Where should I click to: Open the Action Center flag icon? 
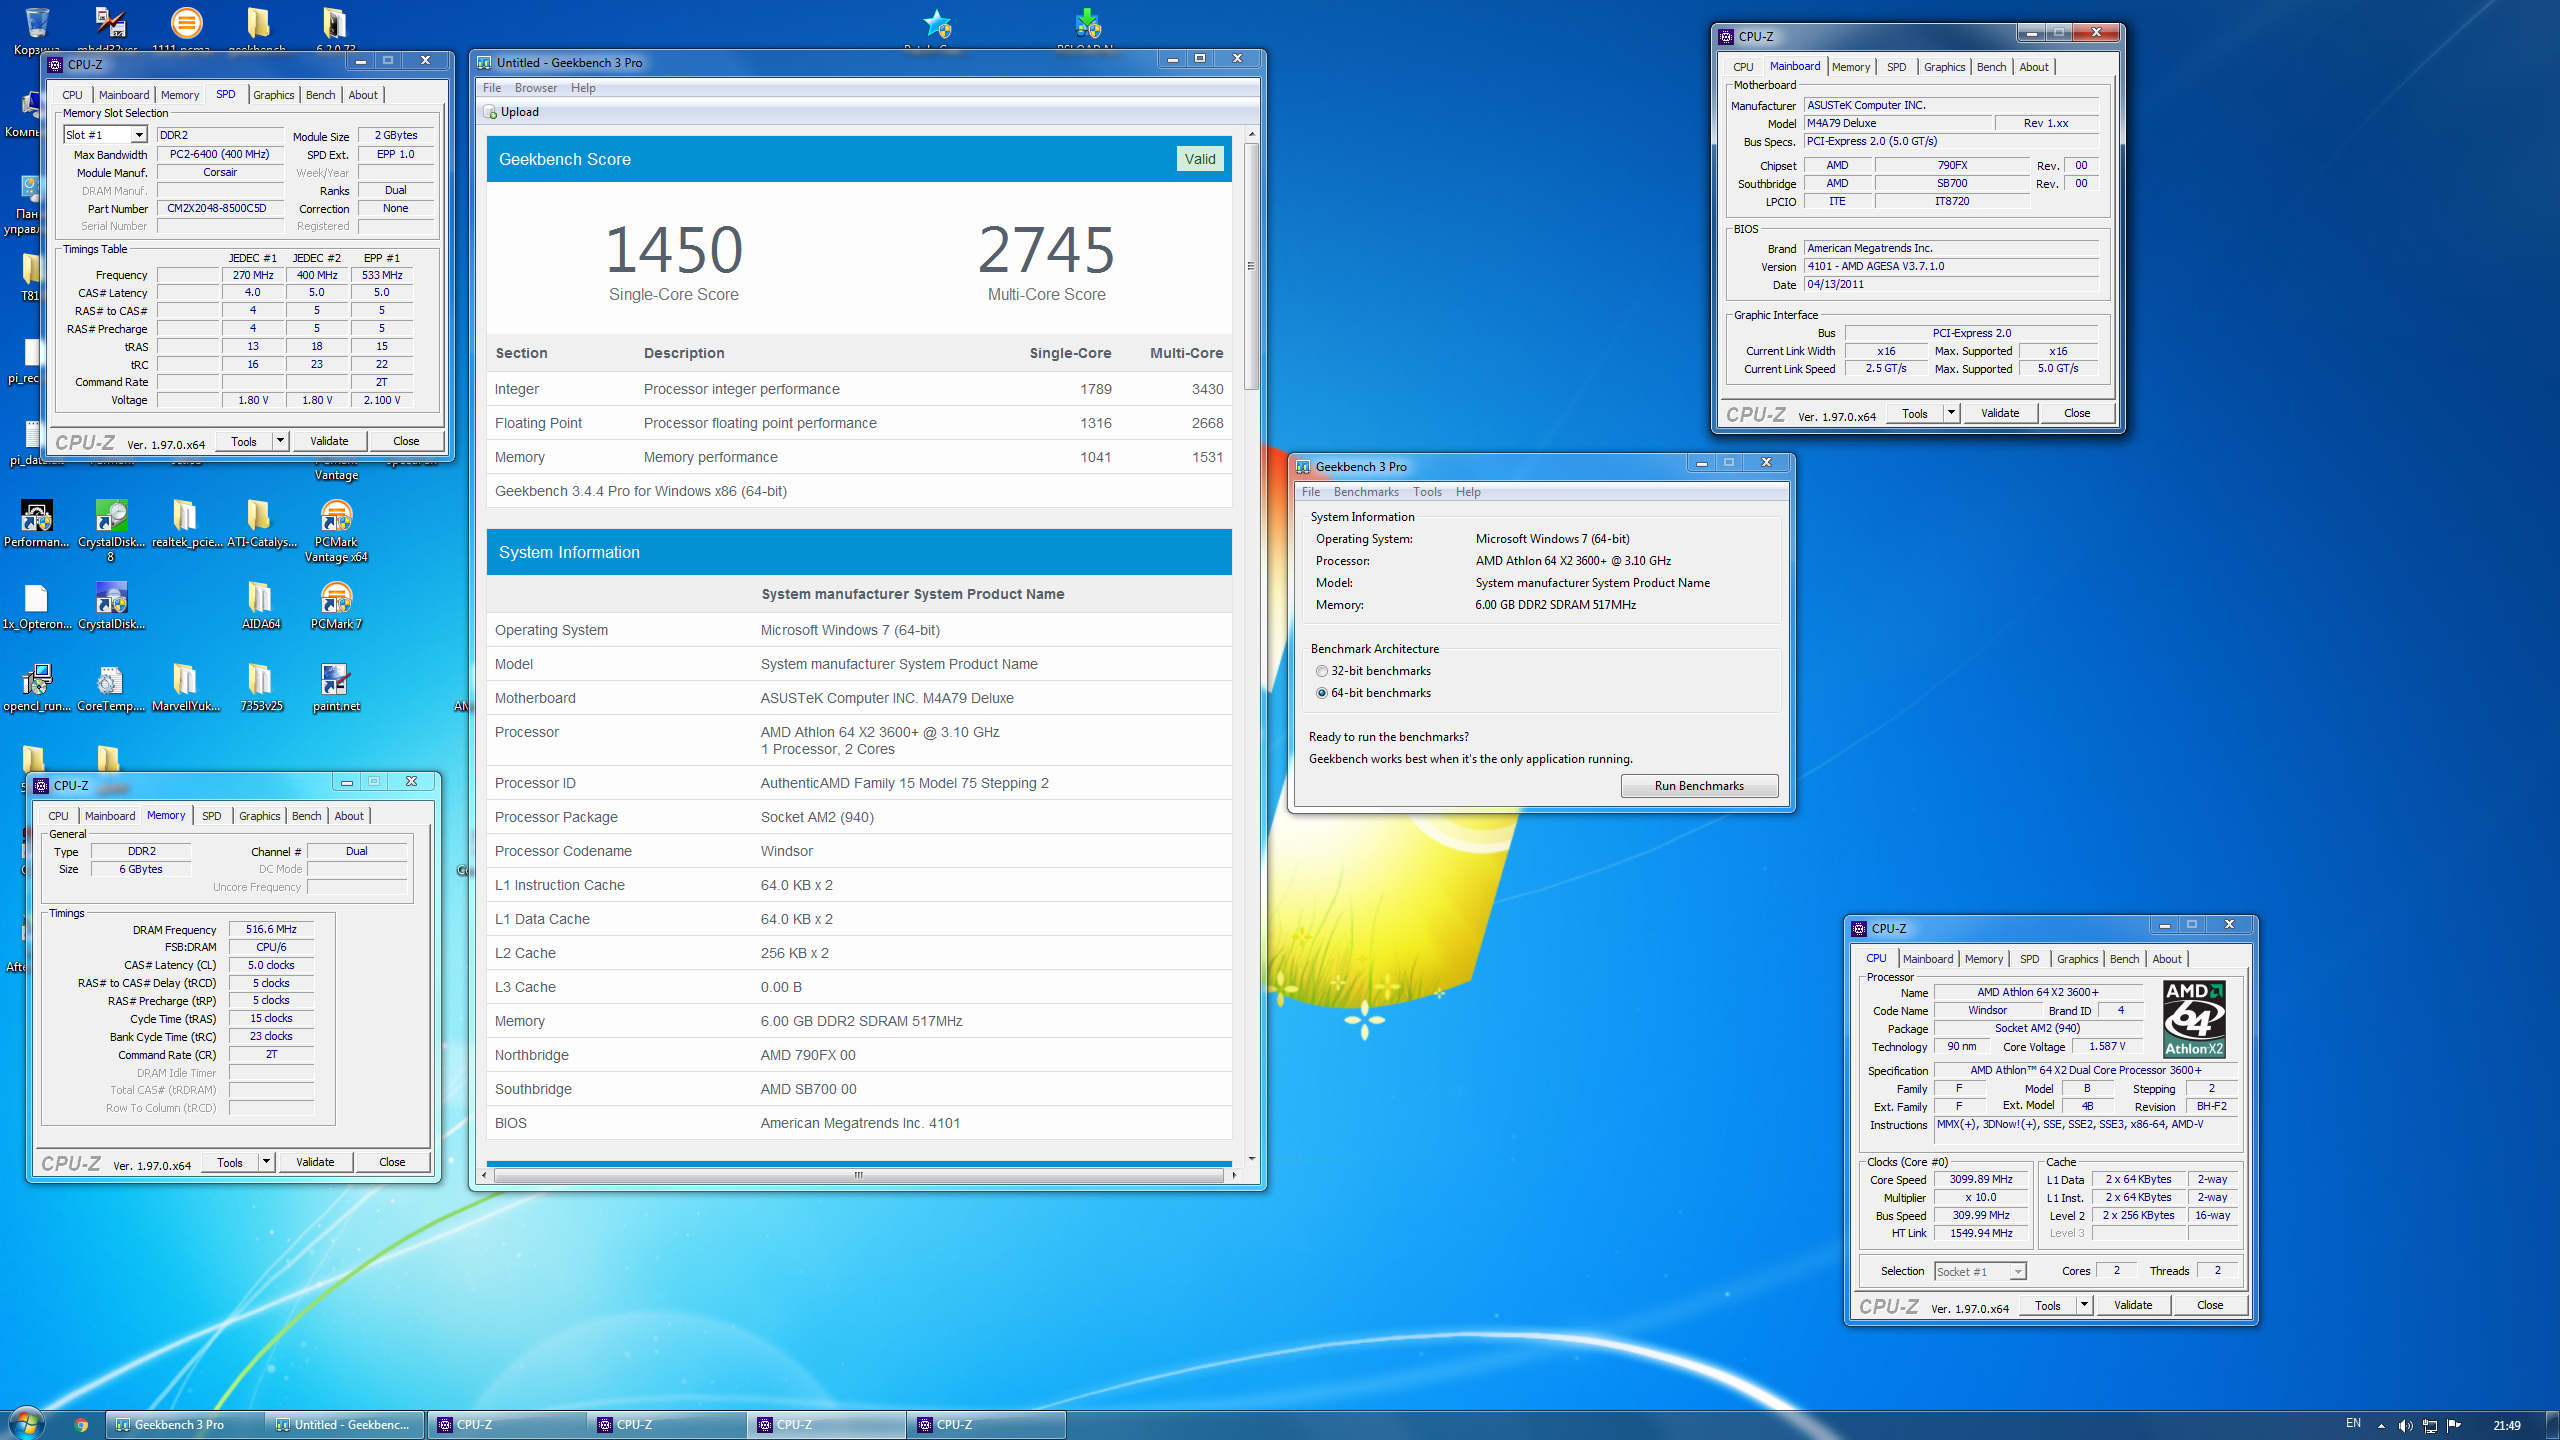pyautogui.click(x=2453, y=1426)
